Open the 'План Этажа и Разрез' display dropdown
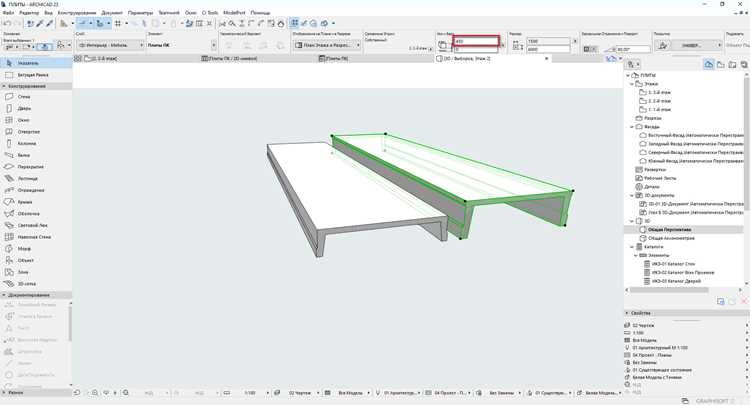 (x=327, y=45)
